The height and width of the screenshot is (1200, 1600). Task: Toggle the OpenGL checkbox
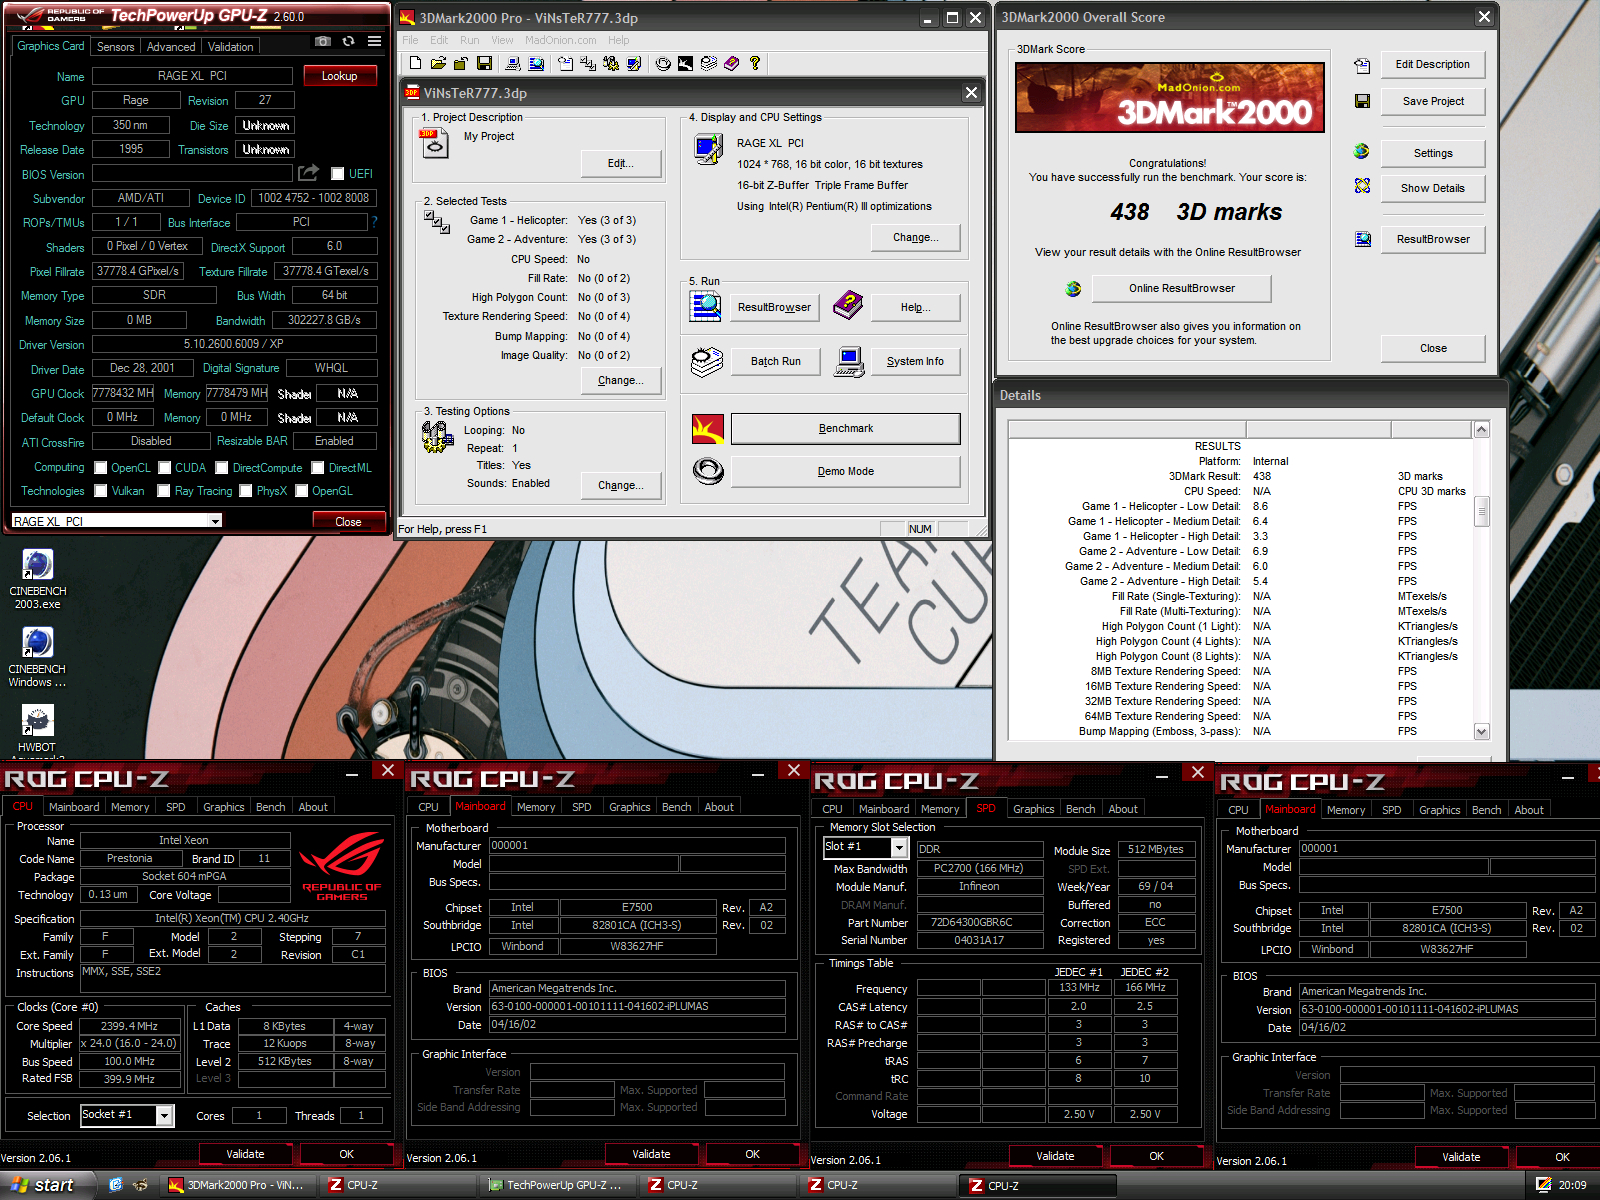tap(301, 491)
